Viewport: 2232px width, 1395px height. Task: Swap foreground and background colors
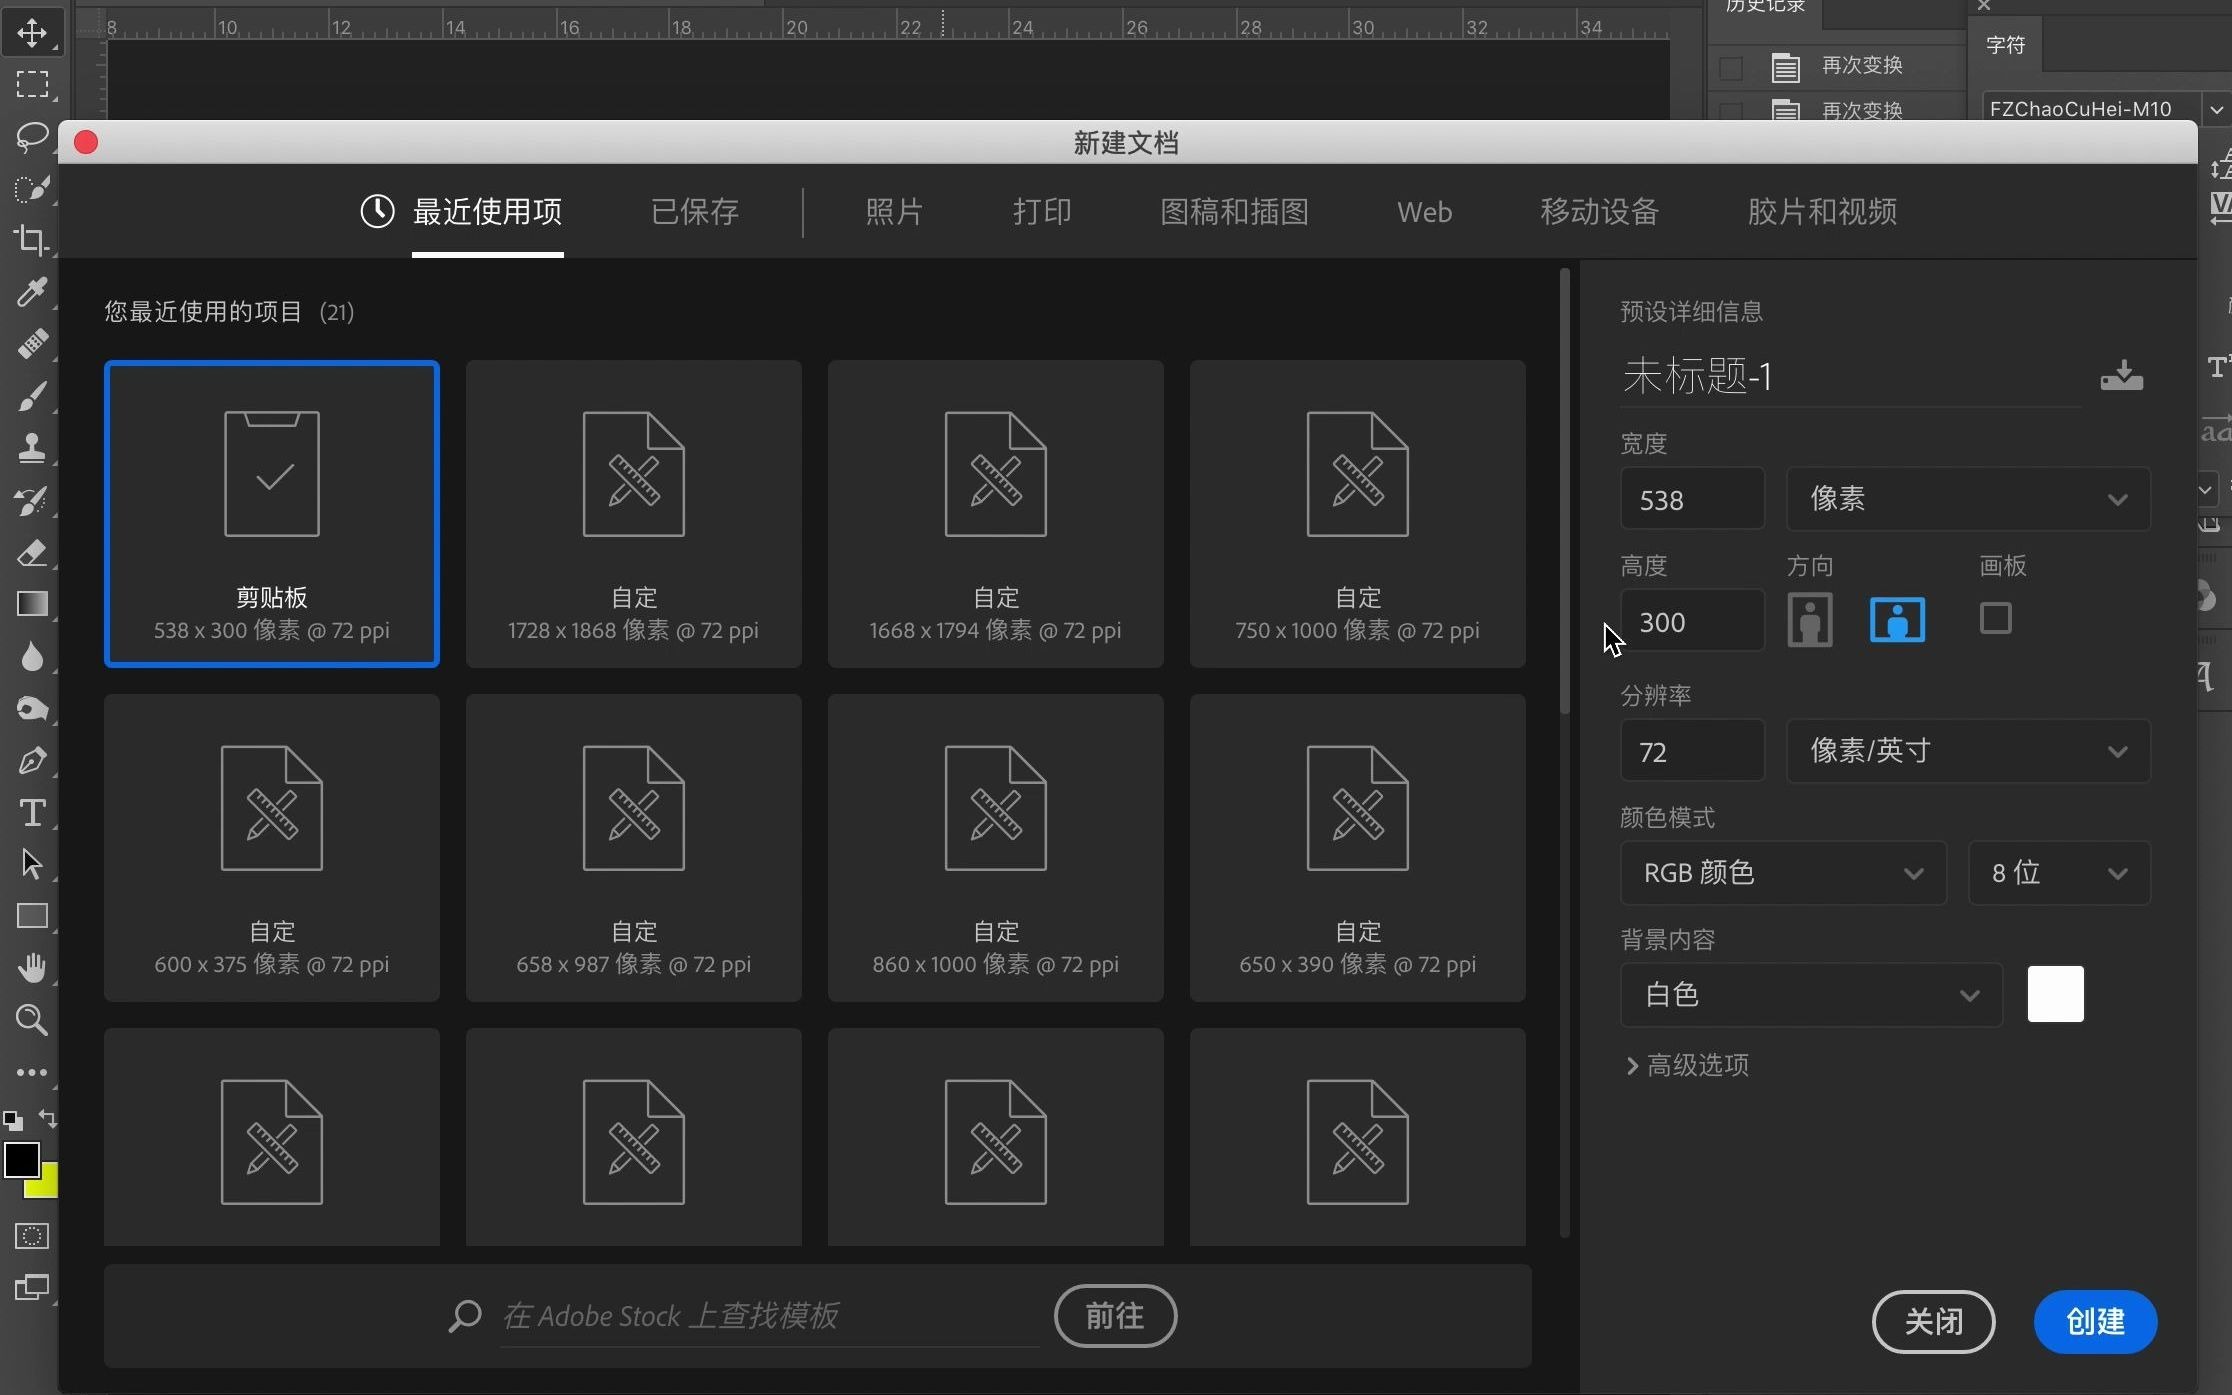(x=47, y=1118)
